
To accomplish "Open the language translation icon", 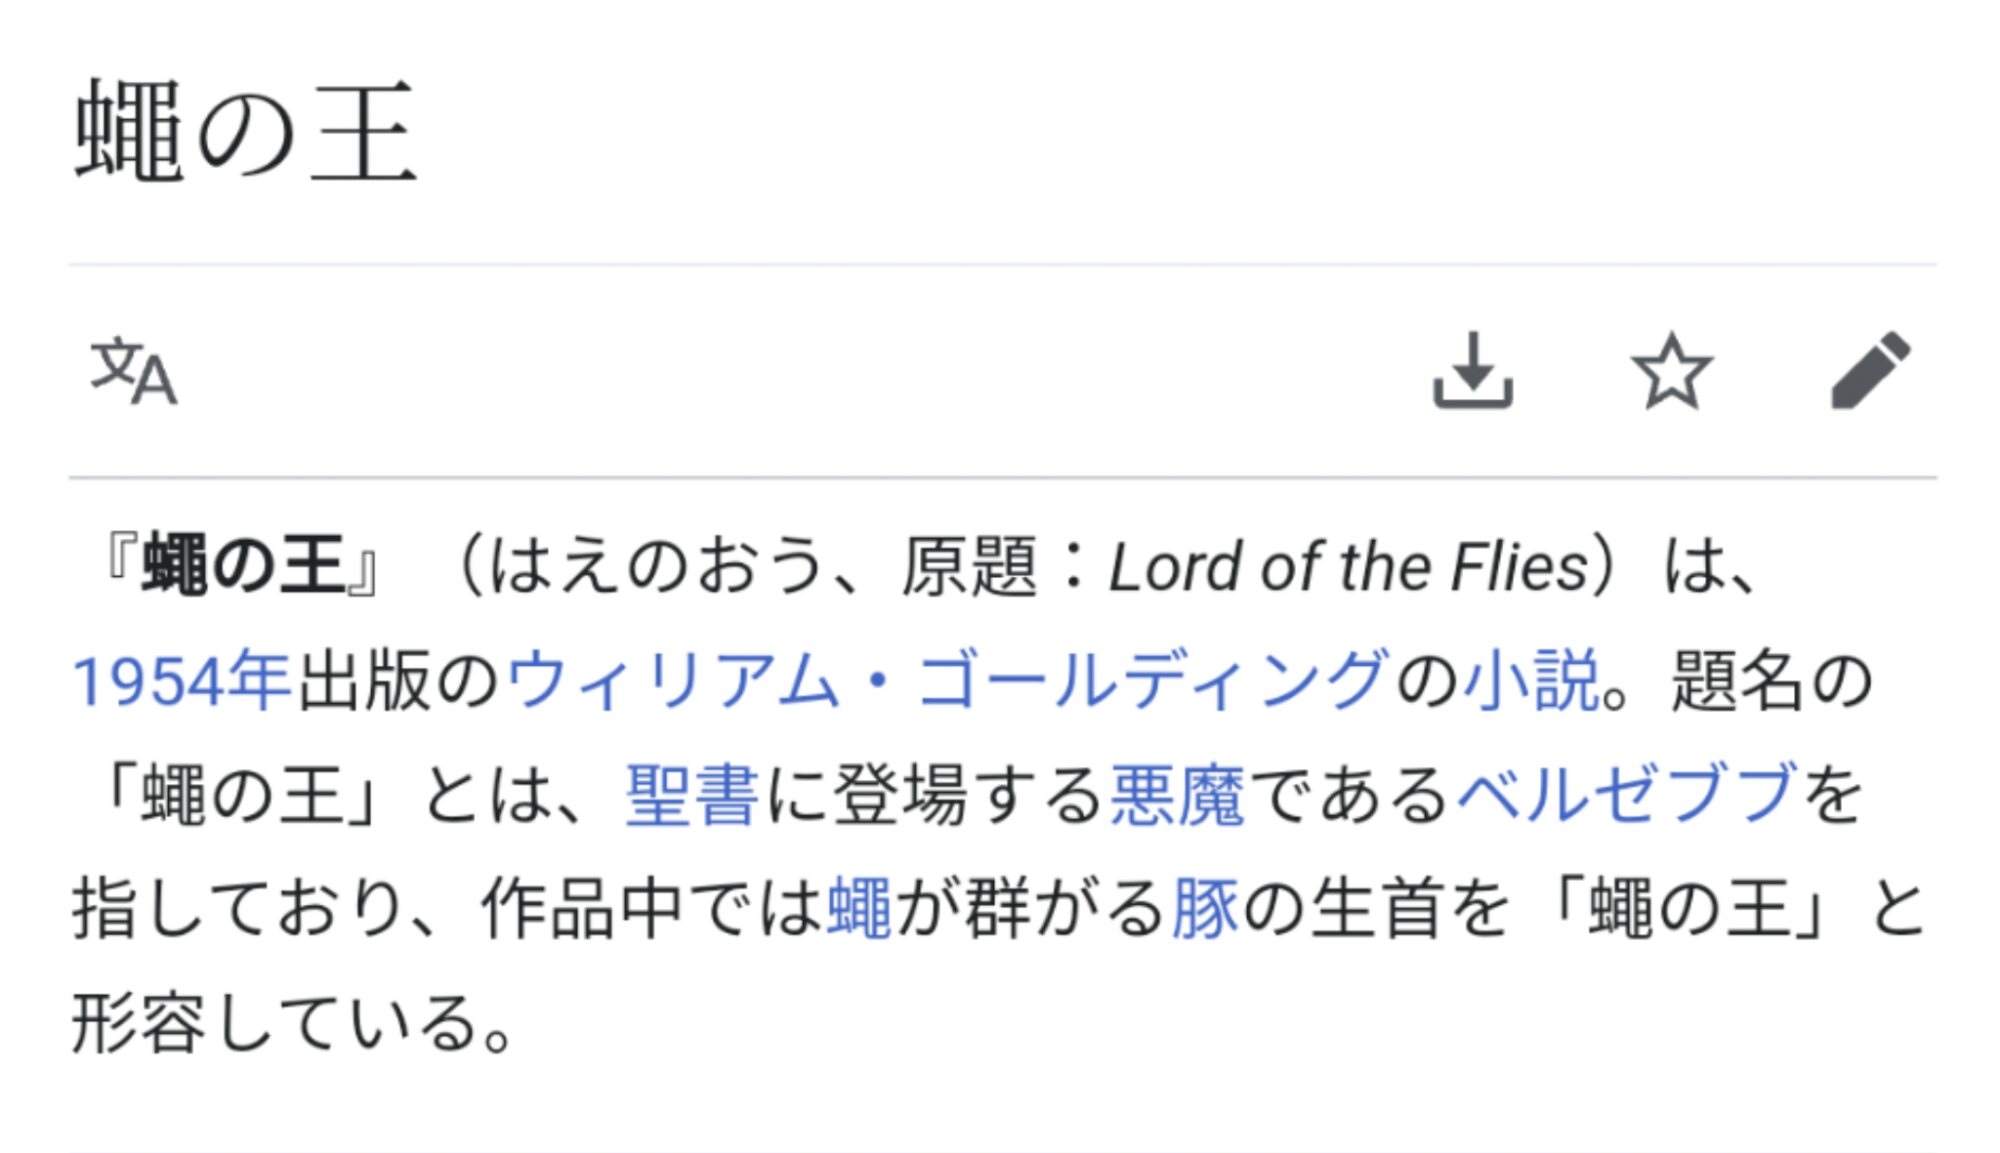I will pos(134,371).
